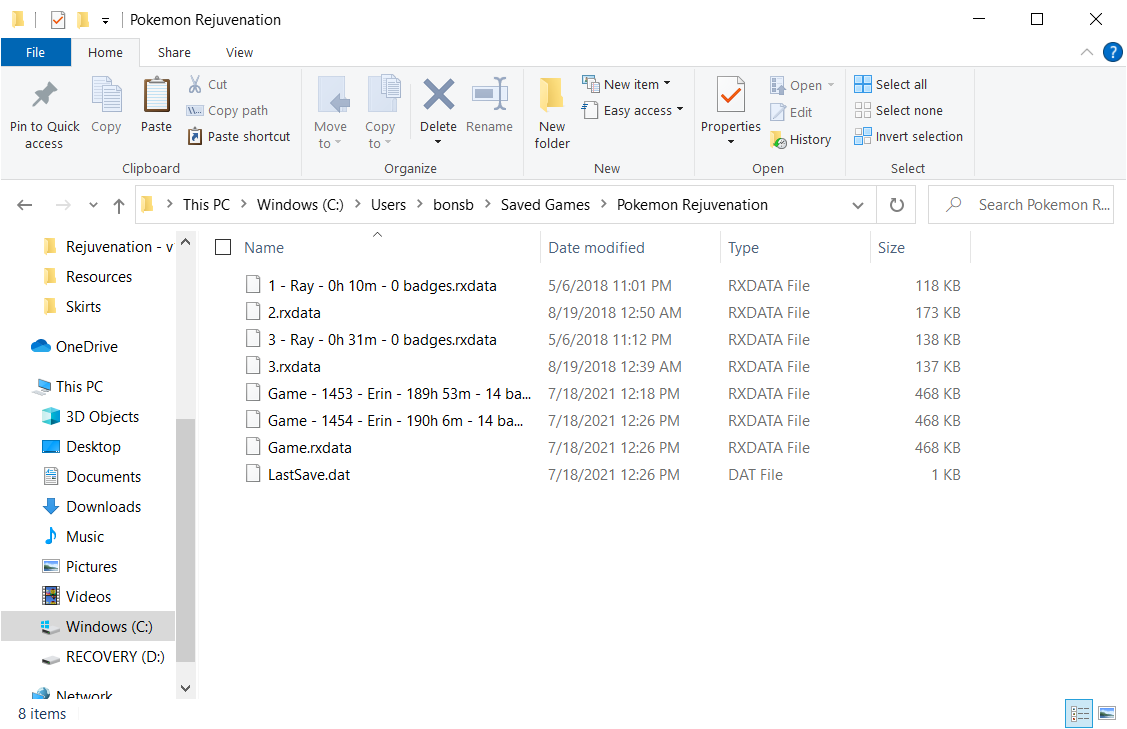Switch to the View ribbon tab
1127x729 pixels.
pos(239,52)
